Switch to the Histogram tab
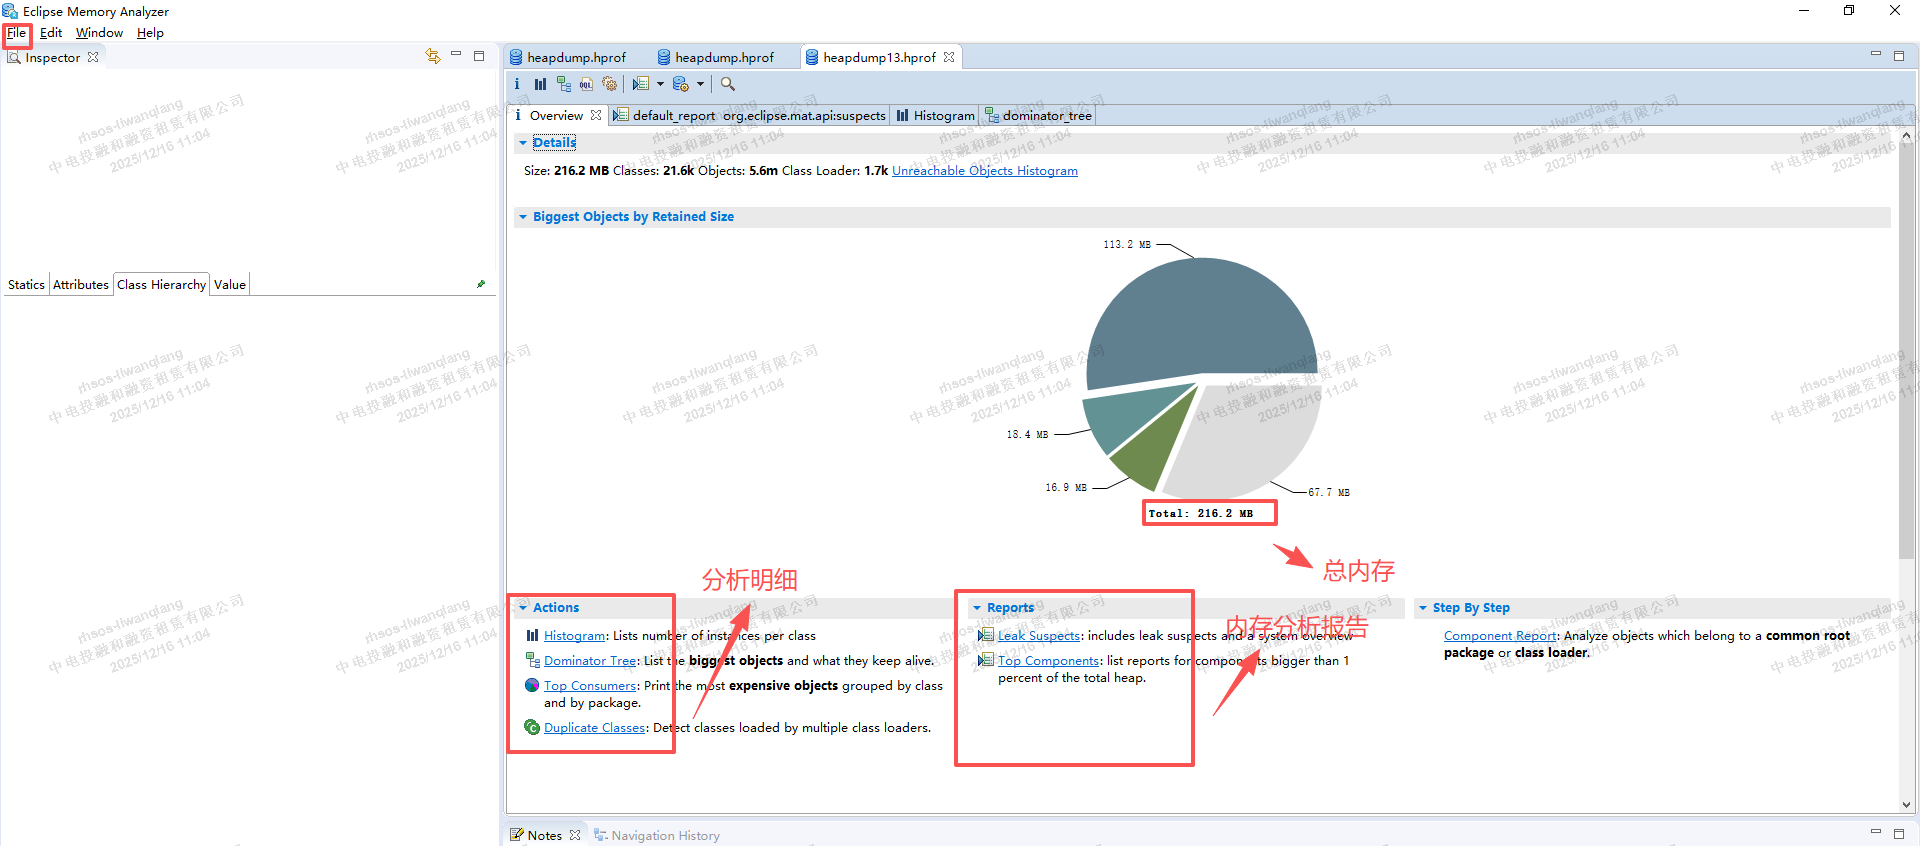This screenshot has width=1920, height=846. (x=935, y=115)
